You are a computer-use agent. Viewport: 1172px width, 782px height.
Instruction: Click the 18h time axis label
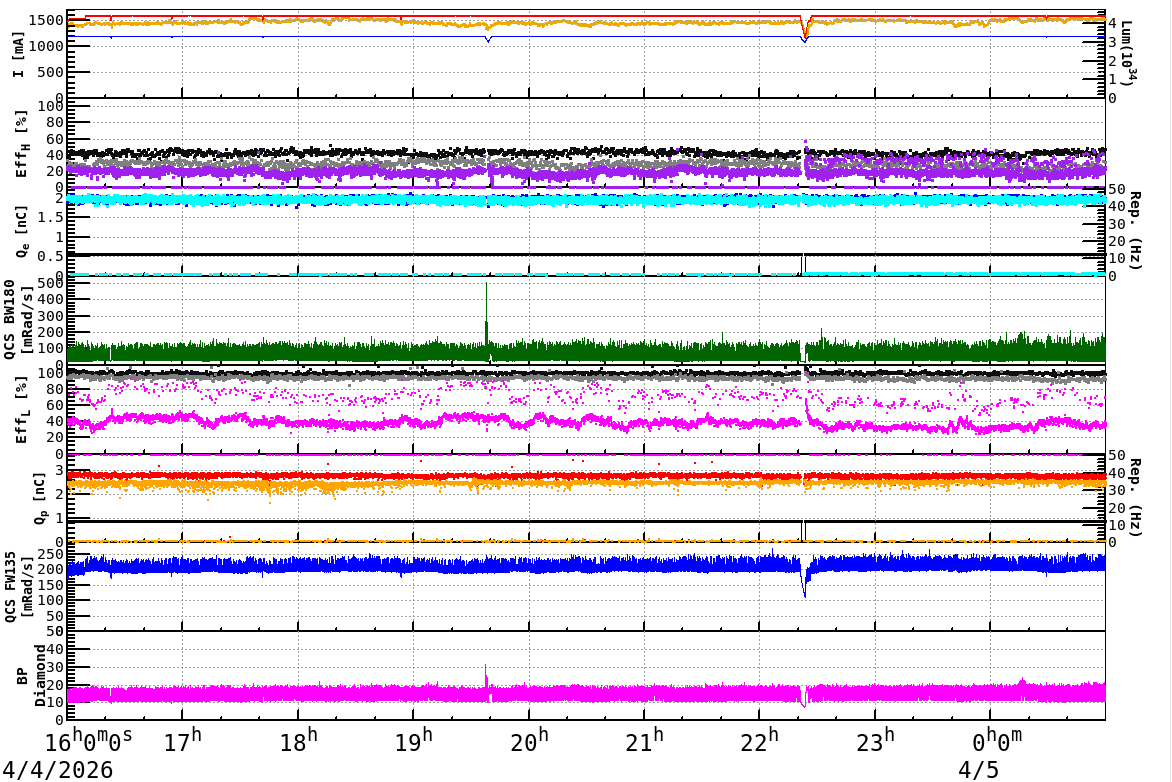pyautogui.click(x=298, y=742)
